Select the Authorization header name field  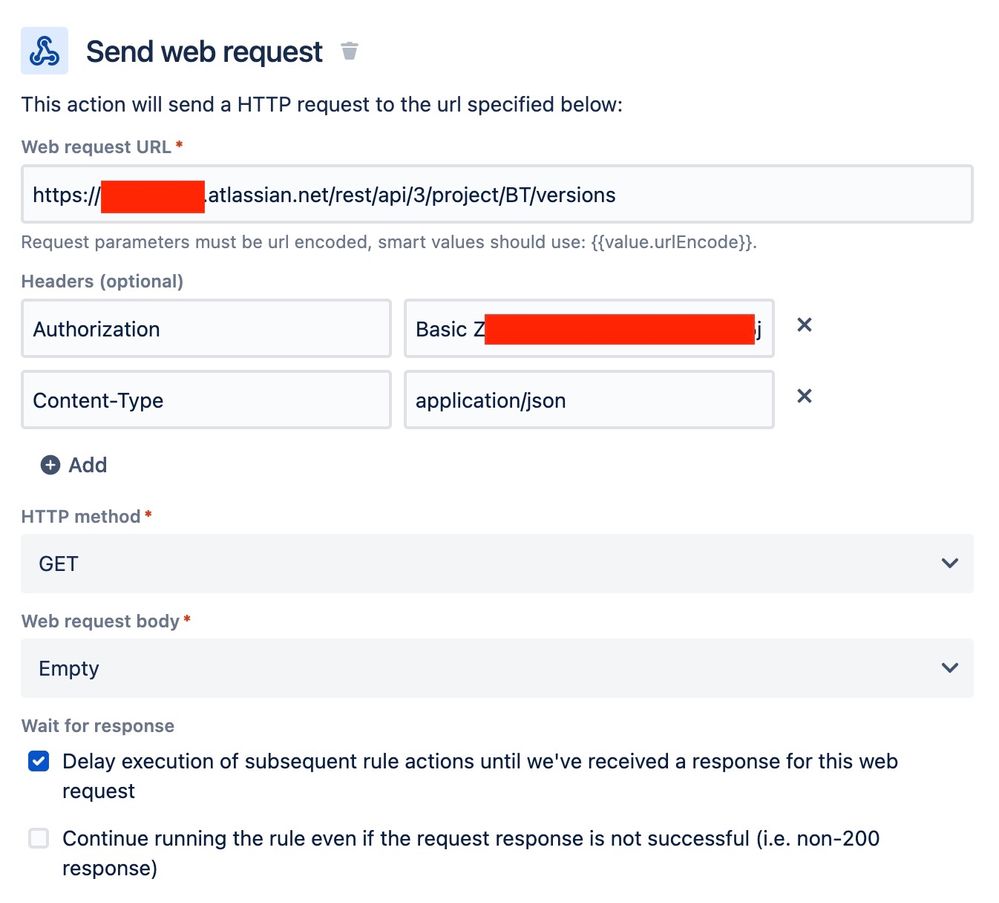click(205, 328)
